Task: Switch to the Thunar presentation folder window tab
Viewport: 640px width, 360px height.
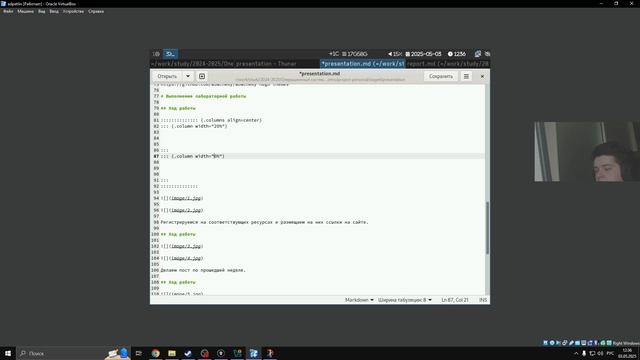Action: coord(235,64)
